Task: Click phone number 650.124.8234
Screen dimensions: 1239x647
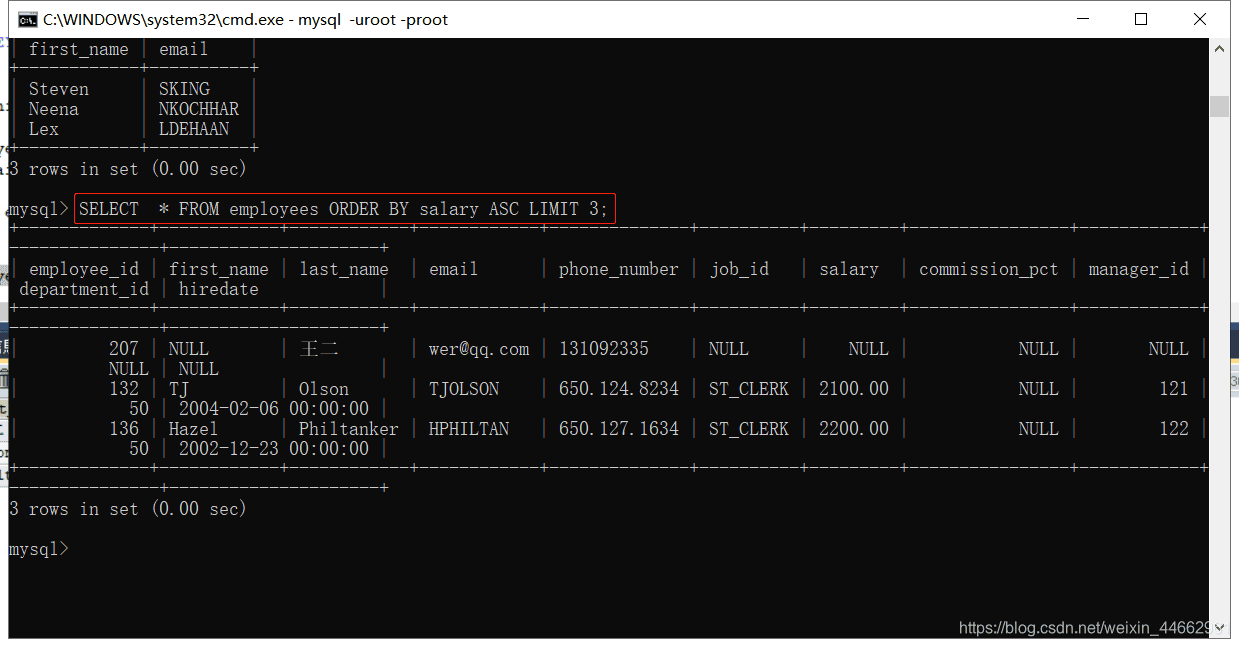Action: click(618, 389)
